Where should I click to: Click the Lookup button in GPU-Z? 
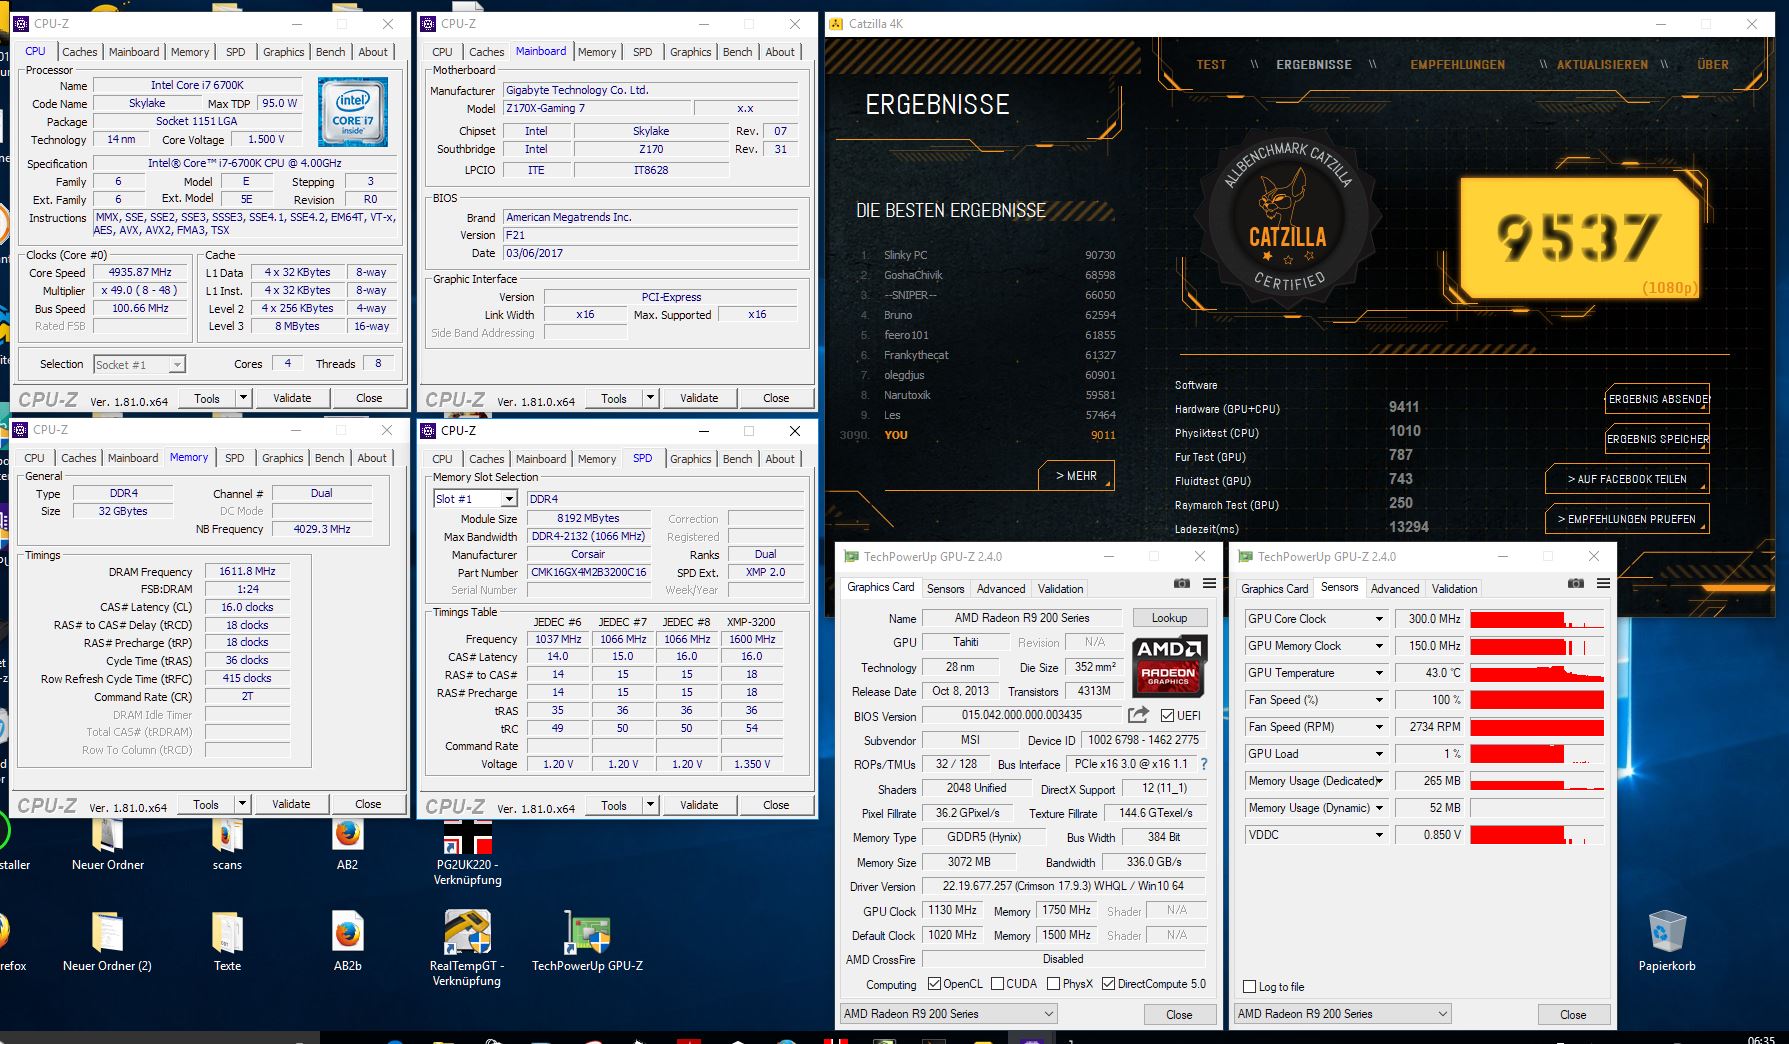coord(1169,618)
